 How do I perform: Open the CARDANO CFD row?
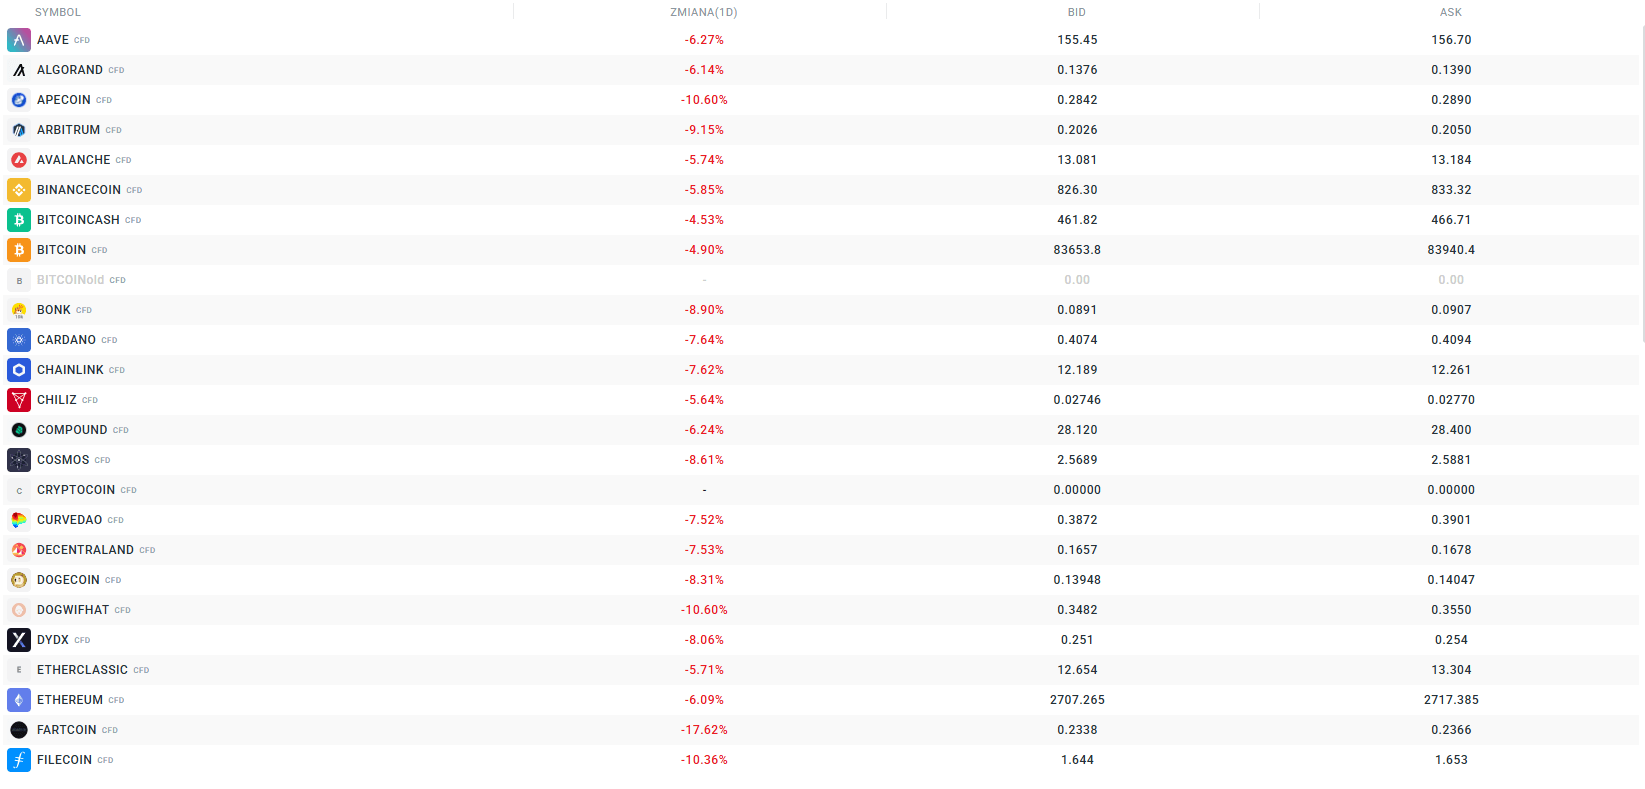point(67,340)
